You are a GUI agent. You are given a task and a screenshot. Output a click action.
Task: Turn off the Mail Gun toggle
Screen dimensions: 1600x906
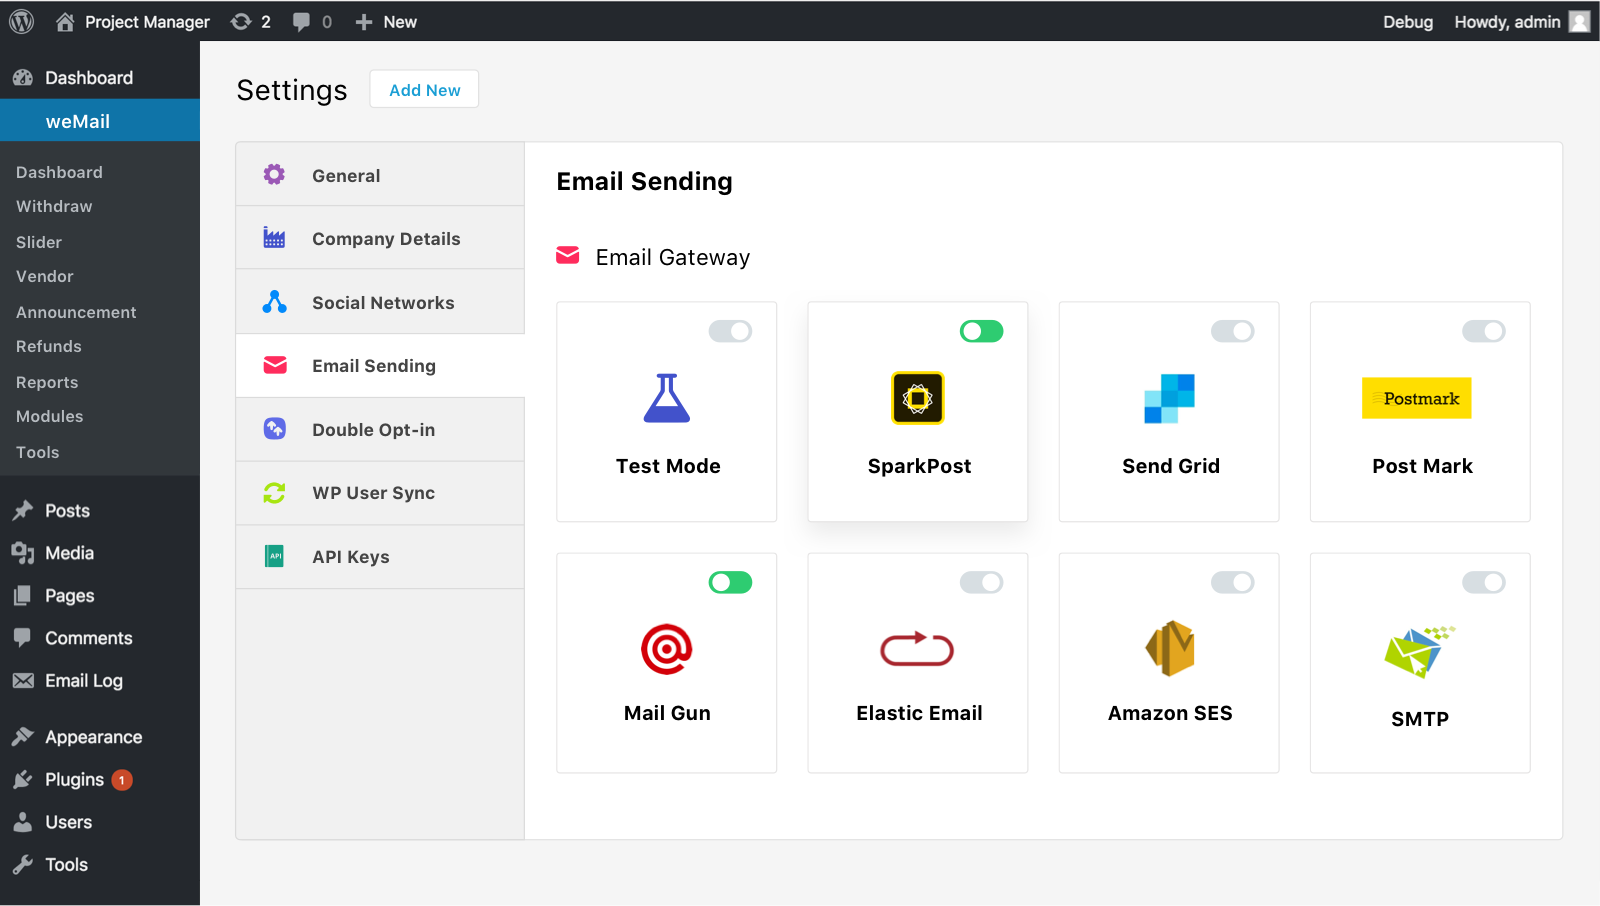pyautogui.click(x=730, y=582)
